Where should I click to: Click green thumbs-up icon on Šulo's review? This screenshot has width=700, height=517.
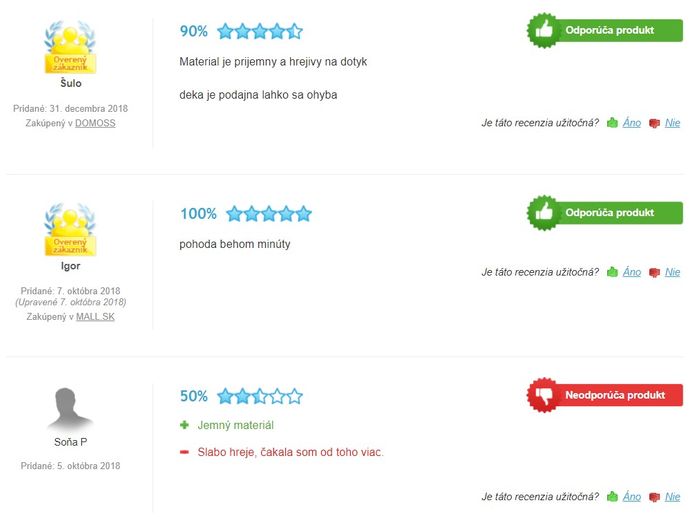coord(612,122)
